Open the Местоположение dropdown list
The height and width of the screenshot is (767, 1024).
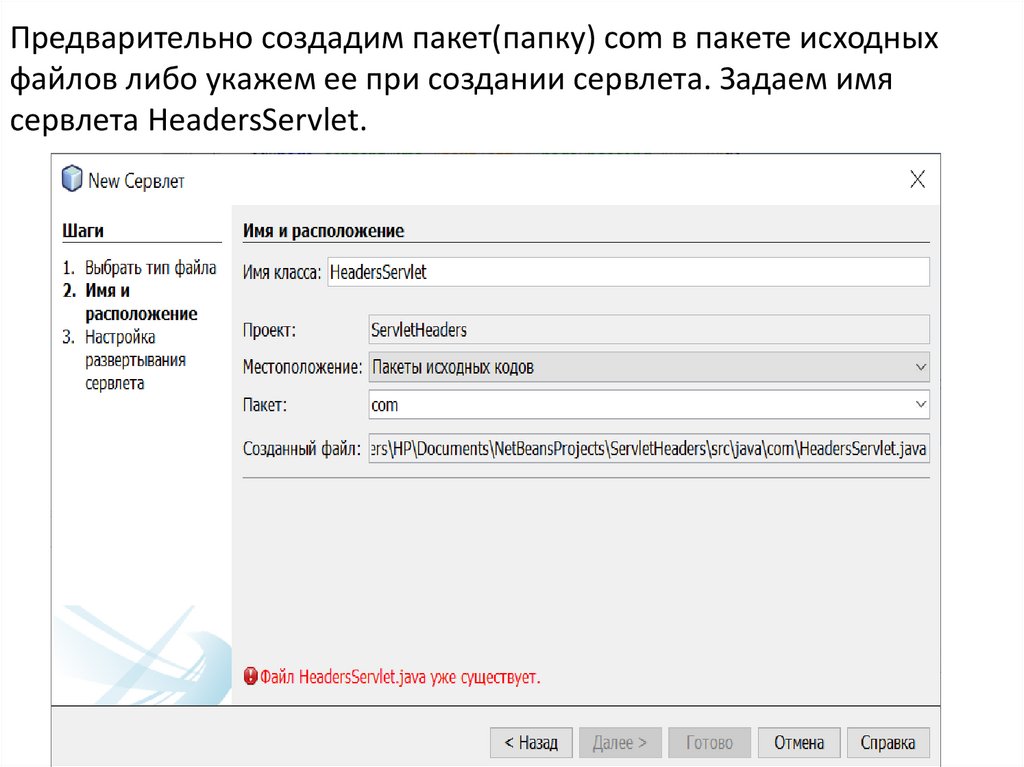click(921, 367)
